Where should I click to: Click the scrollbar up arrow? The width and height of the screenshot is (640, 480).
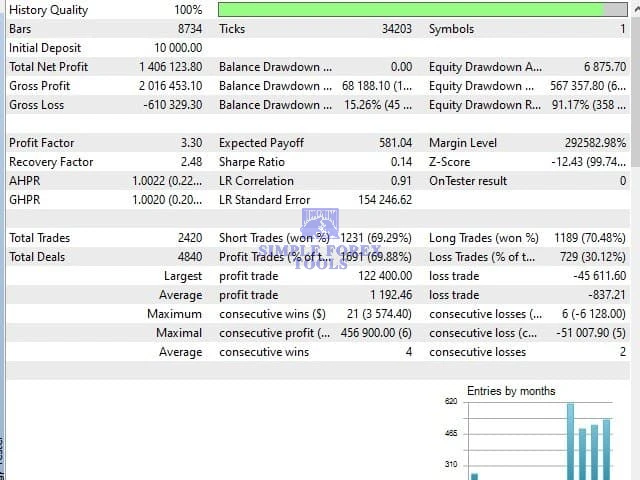(634, 10)
